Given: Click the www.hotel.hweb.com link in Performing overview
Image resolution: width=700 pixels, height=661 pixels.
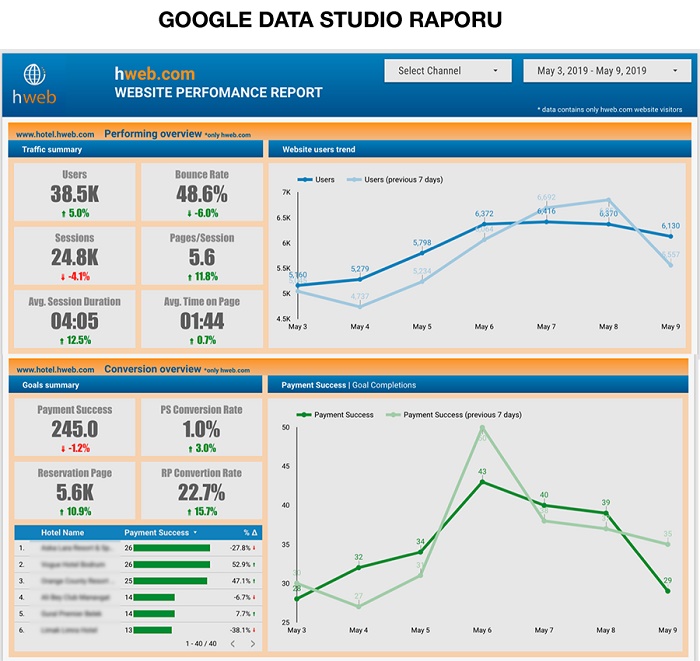Looking at the screenshot, I should [55, 134].
